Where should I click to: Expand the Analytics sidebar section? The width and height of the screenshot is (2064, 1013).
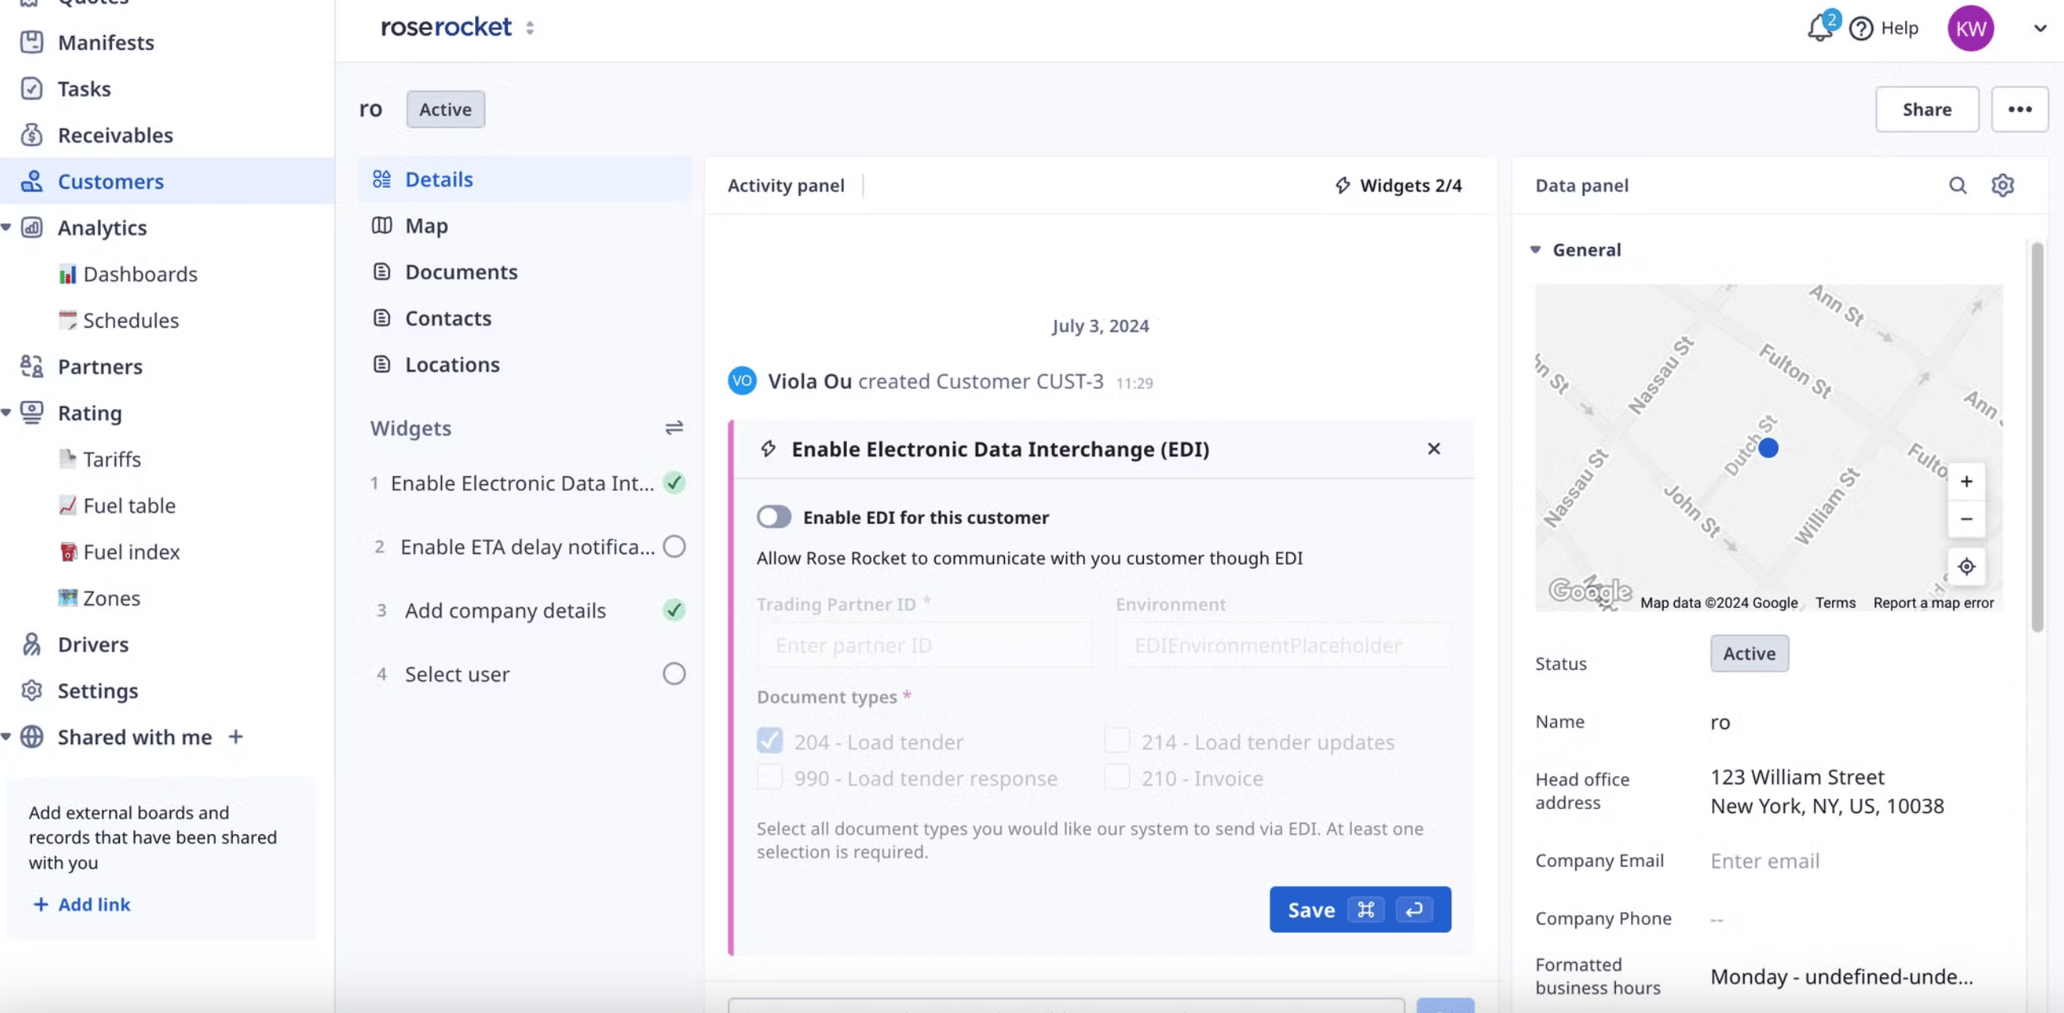pyautogui.click(x=9, y=227)
